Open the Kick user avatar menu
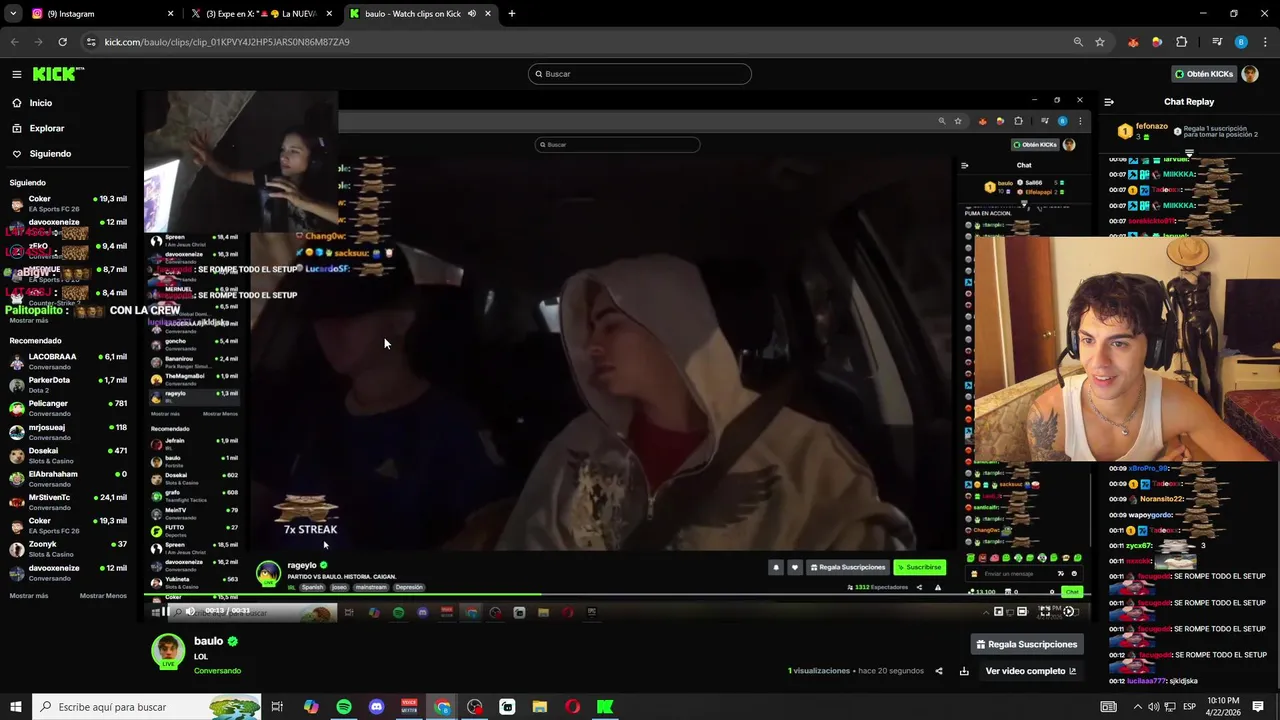The height and width of the screenshot is (720, 1280). click(1249, 74)
